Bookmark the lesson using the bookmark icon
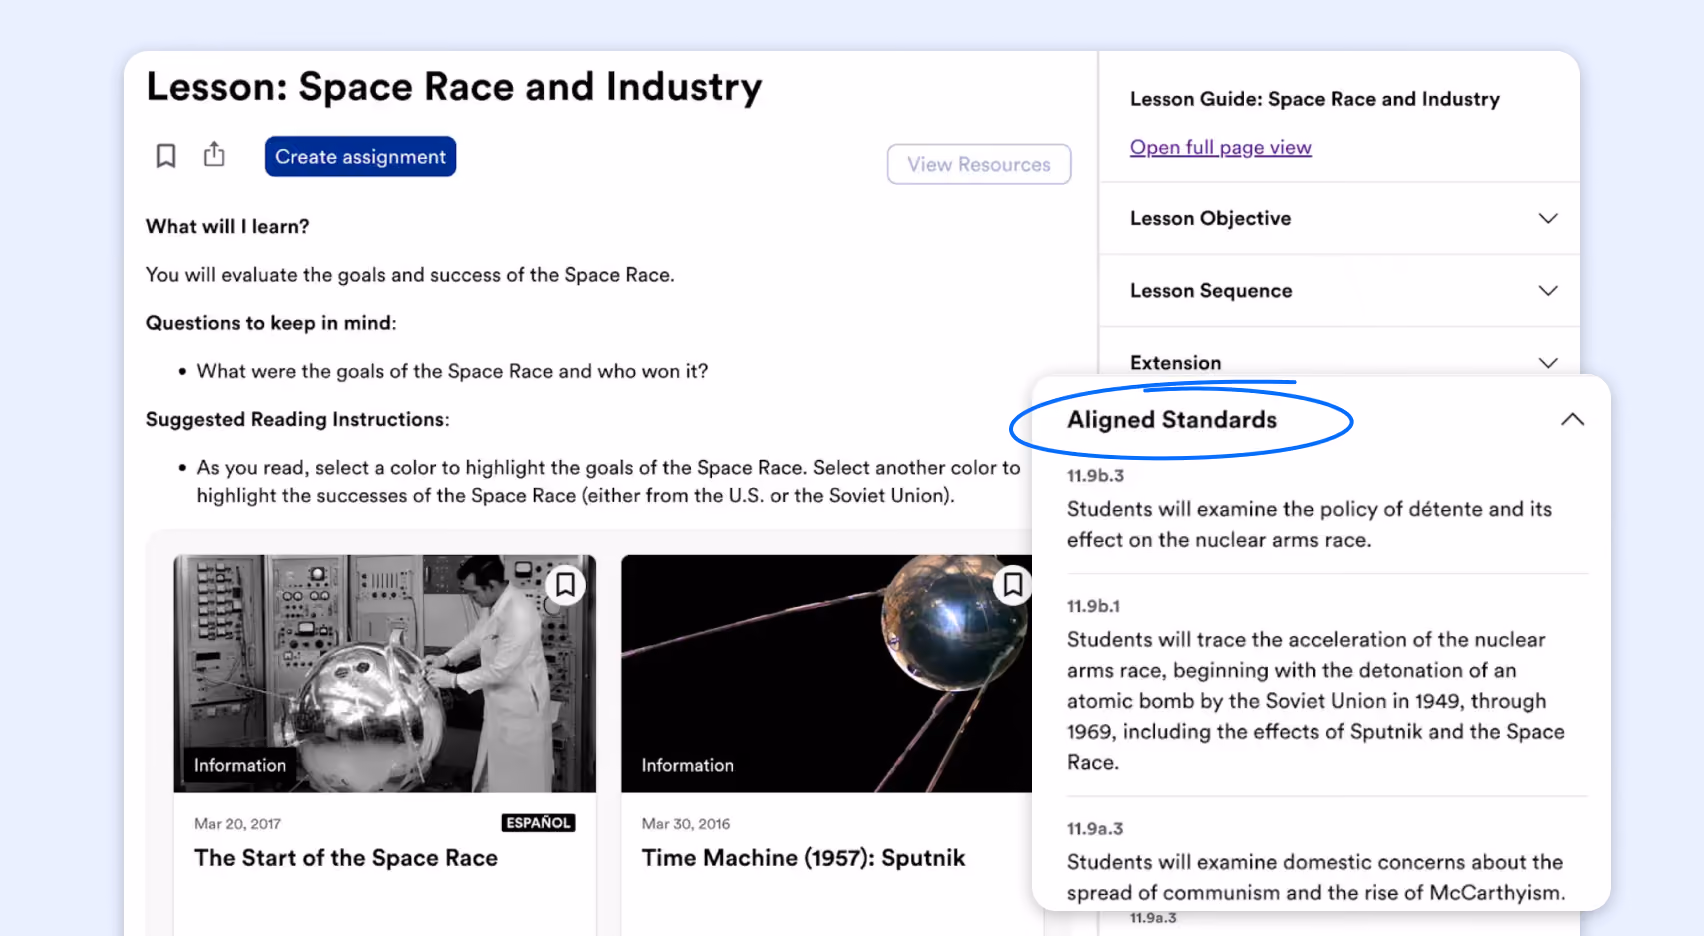Screen dimensions: 1704x936 [166, 156]
